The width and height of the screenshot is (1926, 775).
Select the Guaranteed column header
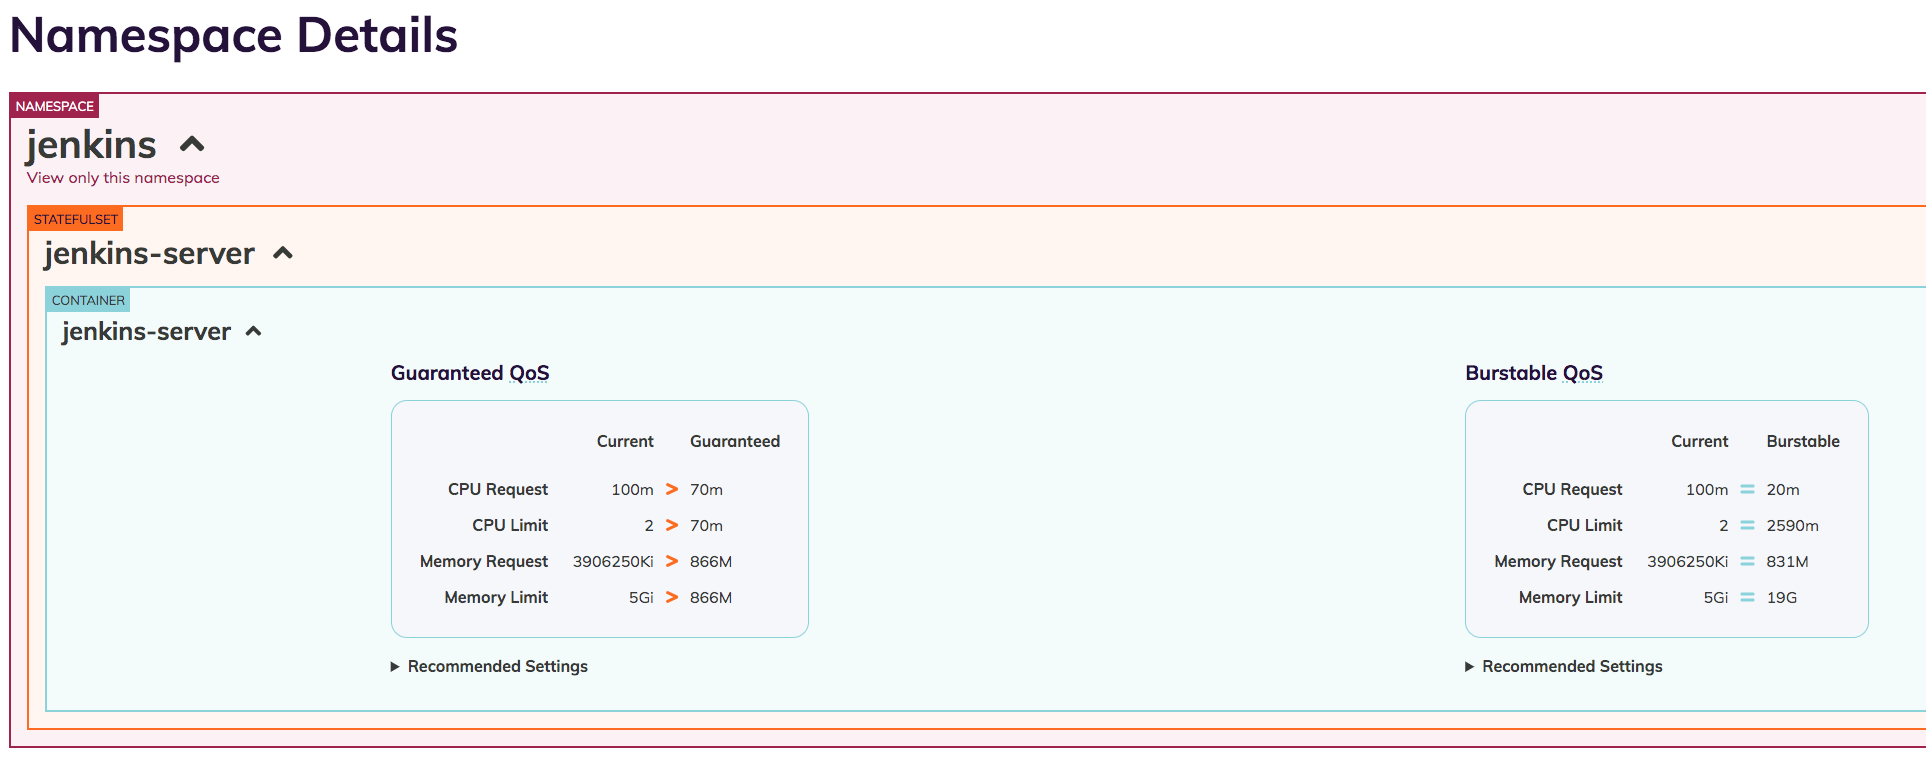(735, 441)
